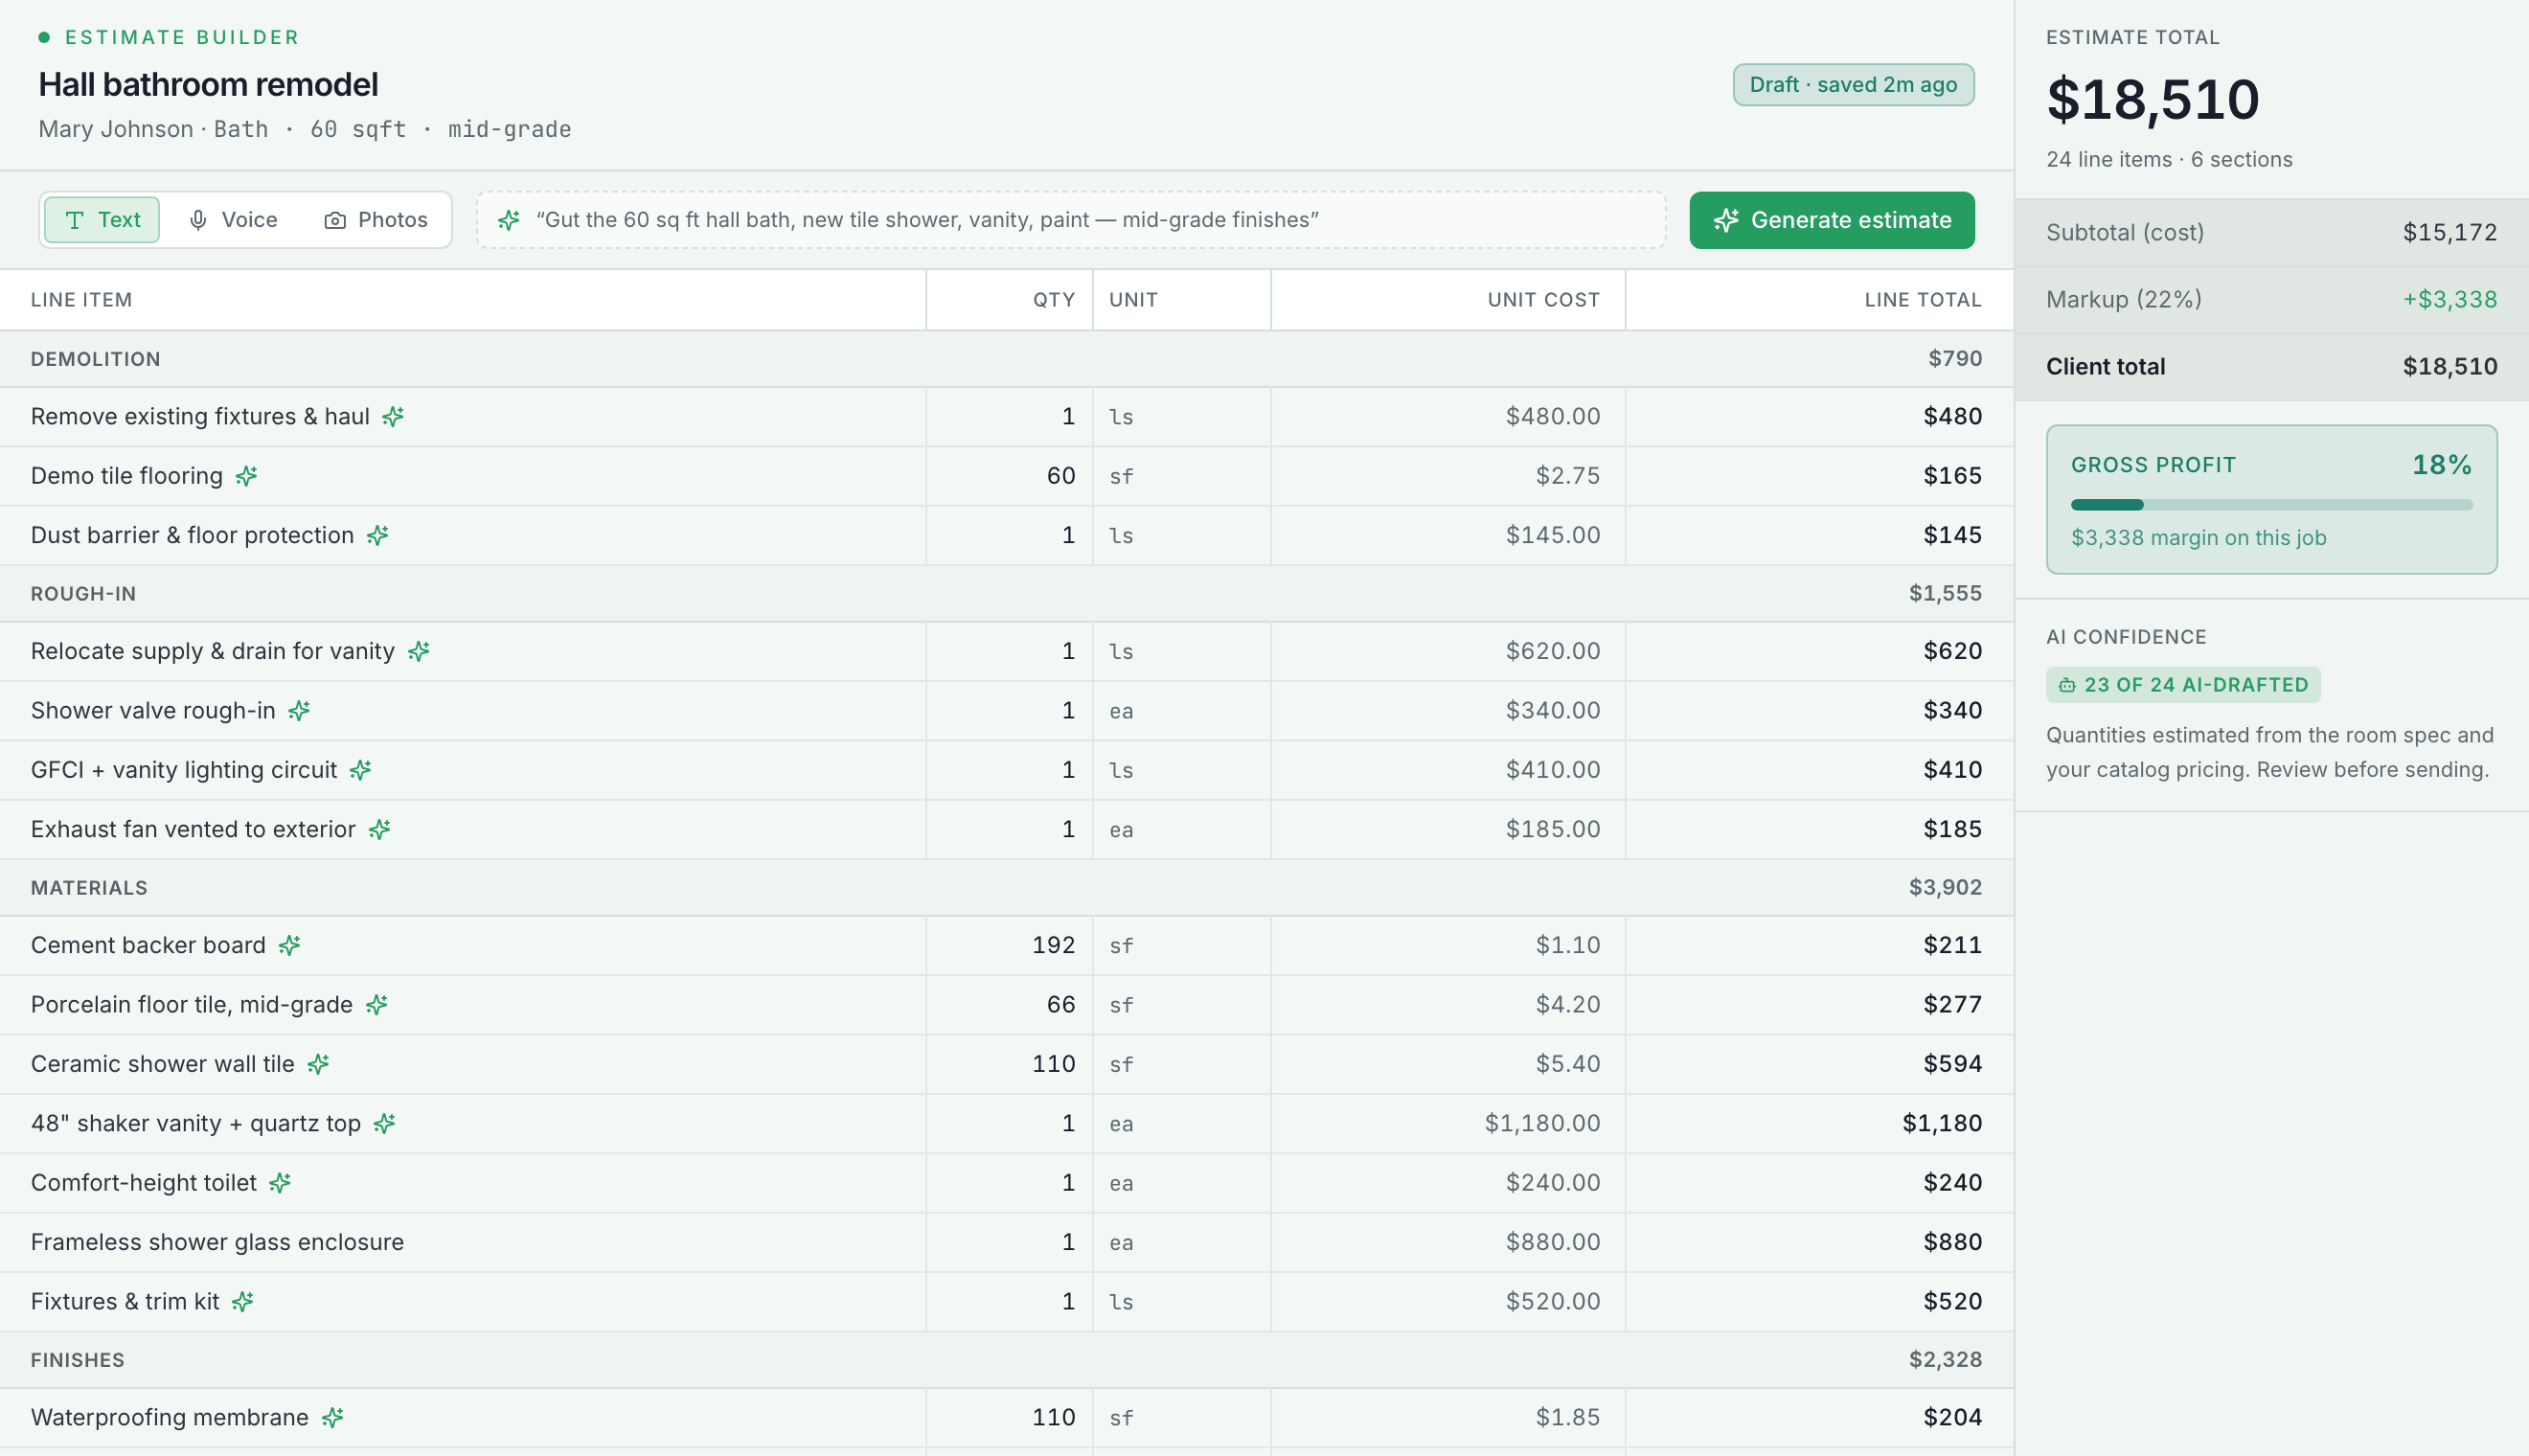Click quantity 60 for Demo tile flooring
The height and width of the screenshot is (1456, 2529).
[x=1060, y=476]
